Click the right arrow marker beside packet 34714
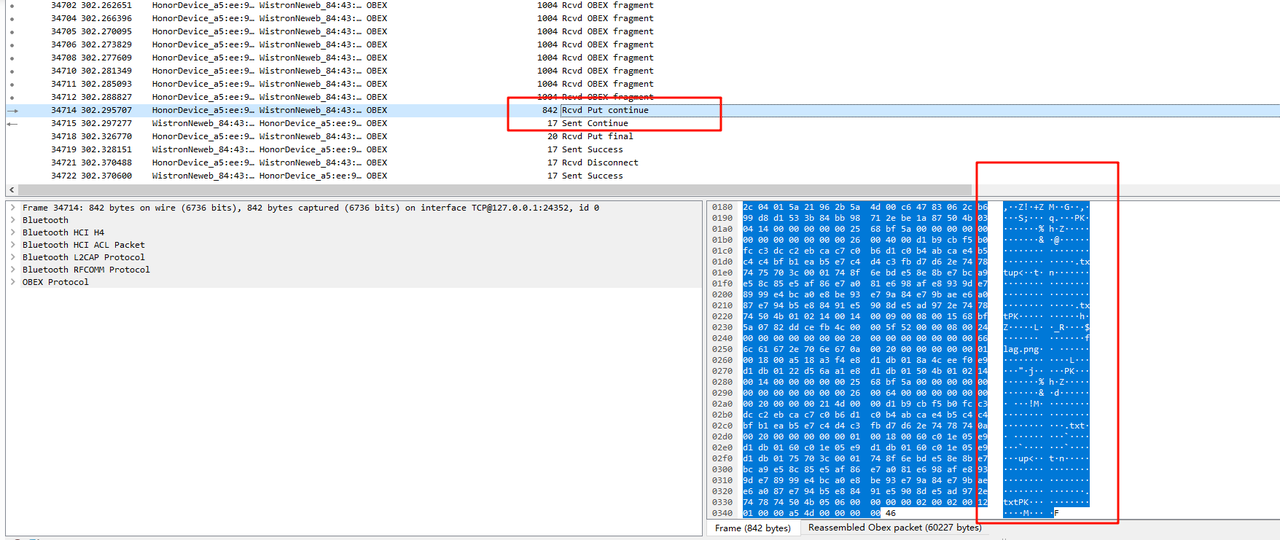Viewport: 1280px width, 540px height. click(x=12, y=110)
